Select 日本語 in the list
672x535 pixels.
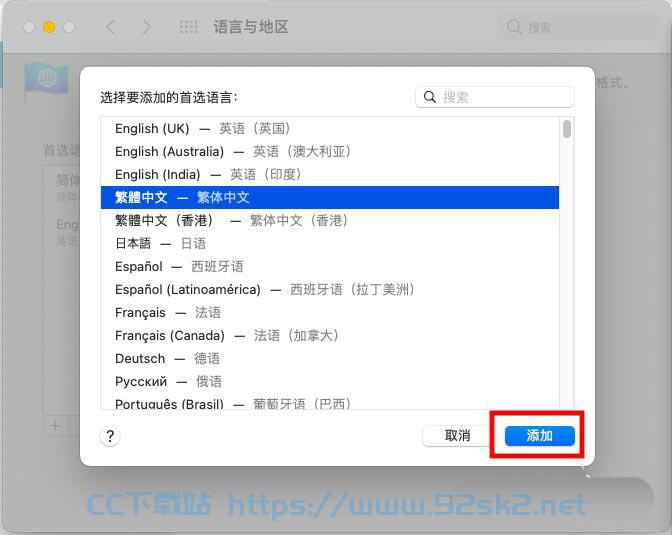click(x=330, y=243)
